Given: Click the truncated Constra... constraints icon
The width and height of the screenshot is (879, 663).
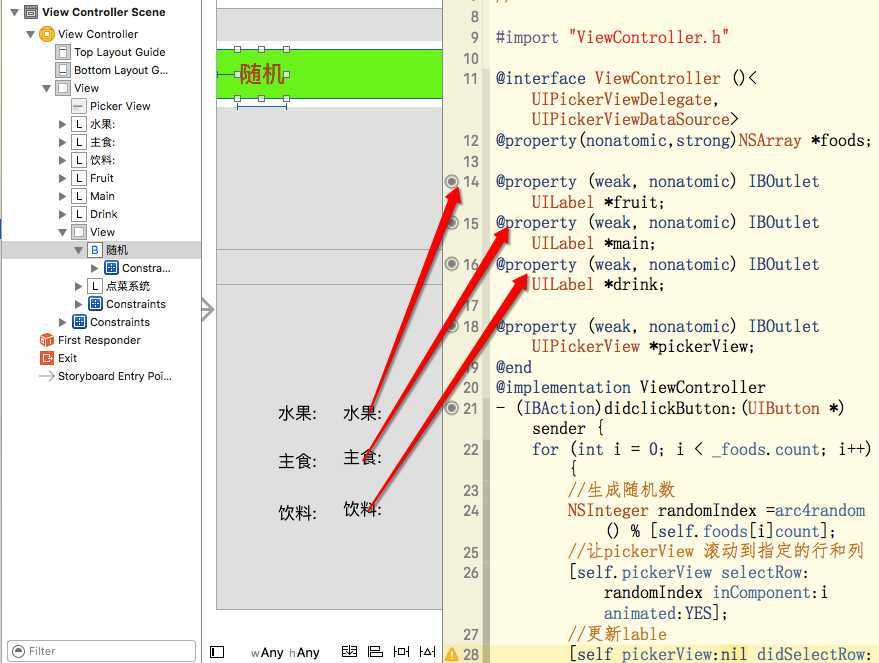Looking at the screenshot, I should (x=112, y=268).
